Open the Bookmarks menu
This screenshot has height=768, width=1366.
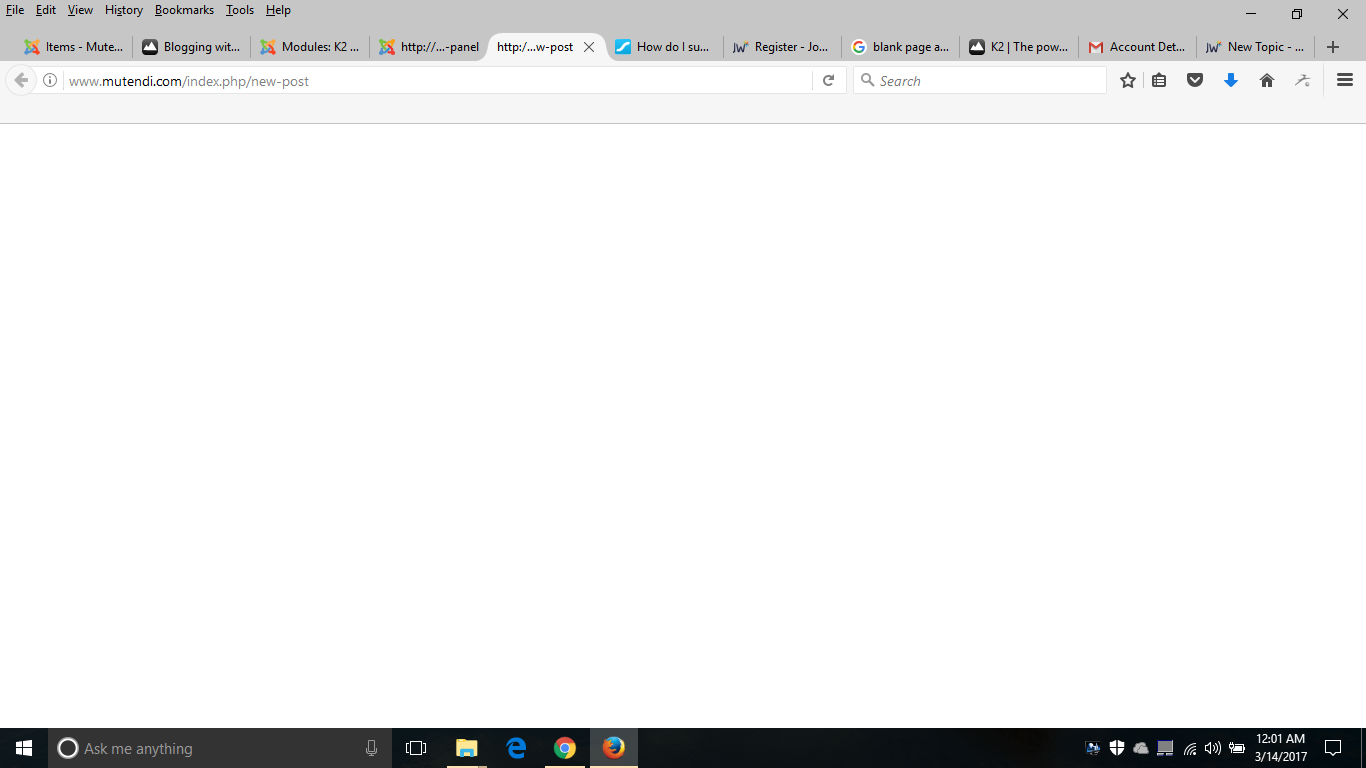click(184, 10)
